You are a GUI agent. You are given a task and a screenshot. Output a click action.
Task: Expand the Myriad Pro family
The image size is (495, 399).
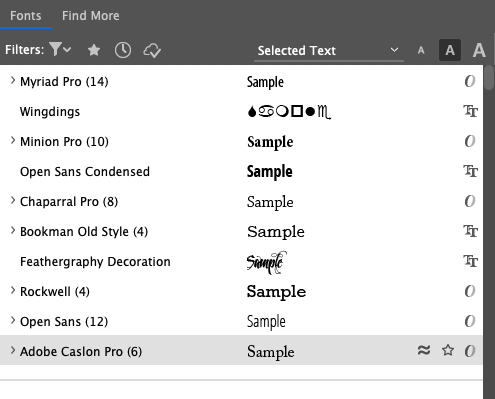(x=13, y=81)
